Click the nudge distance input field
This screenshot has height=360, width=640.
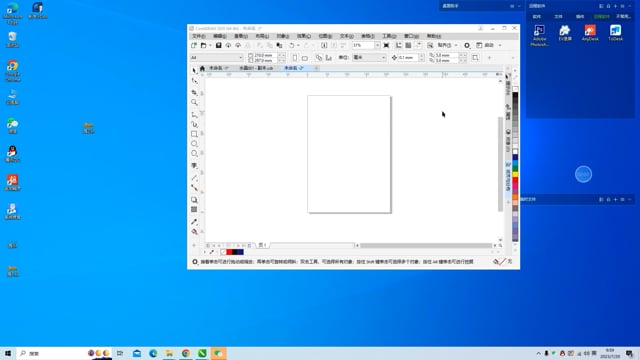[x=408, y=58]
